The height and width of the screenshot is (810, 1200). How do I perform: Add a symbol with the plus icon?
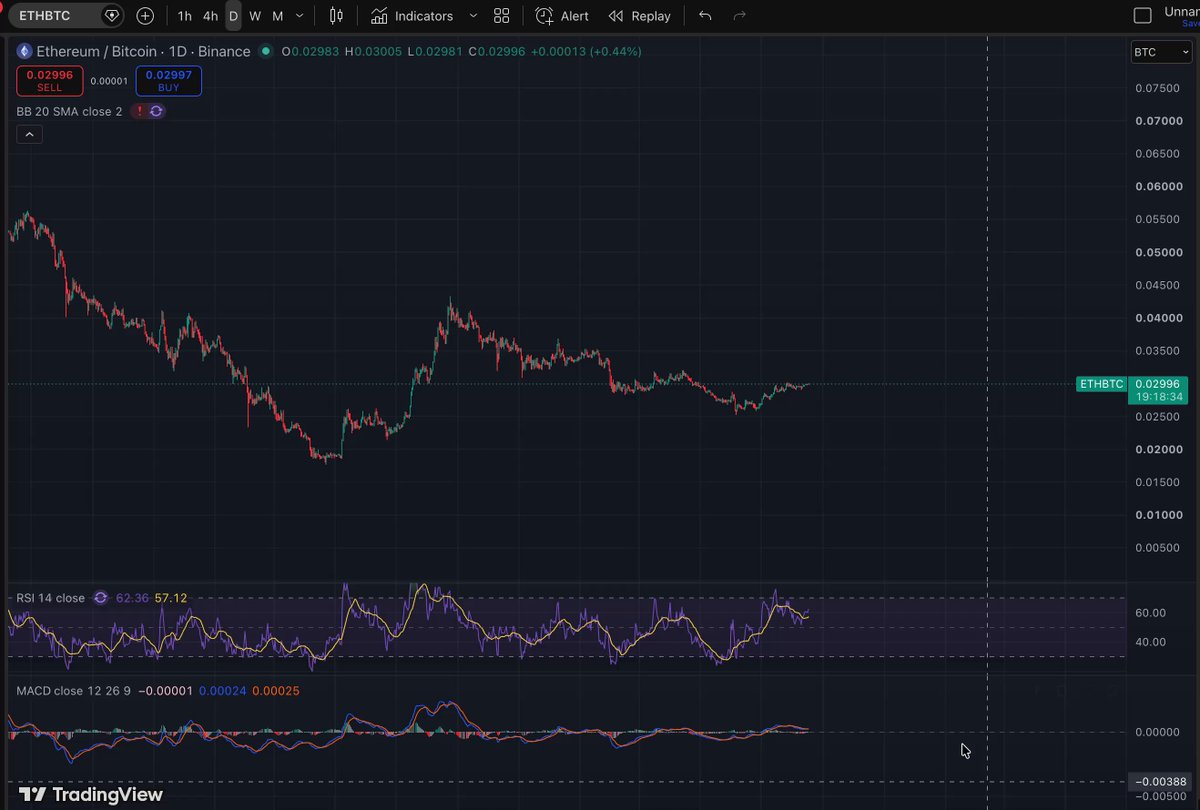pyautogui.click(x=145, y=16)
